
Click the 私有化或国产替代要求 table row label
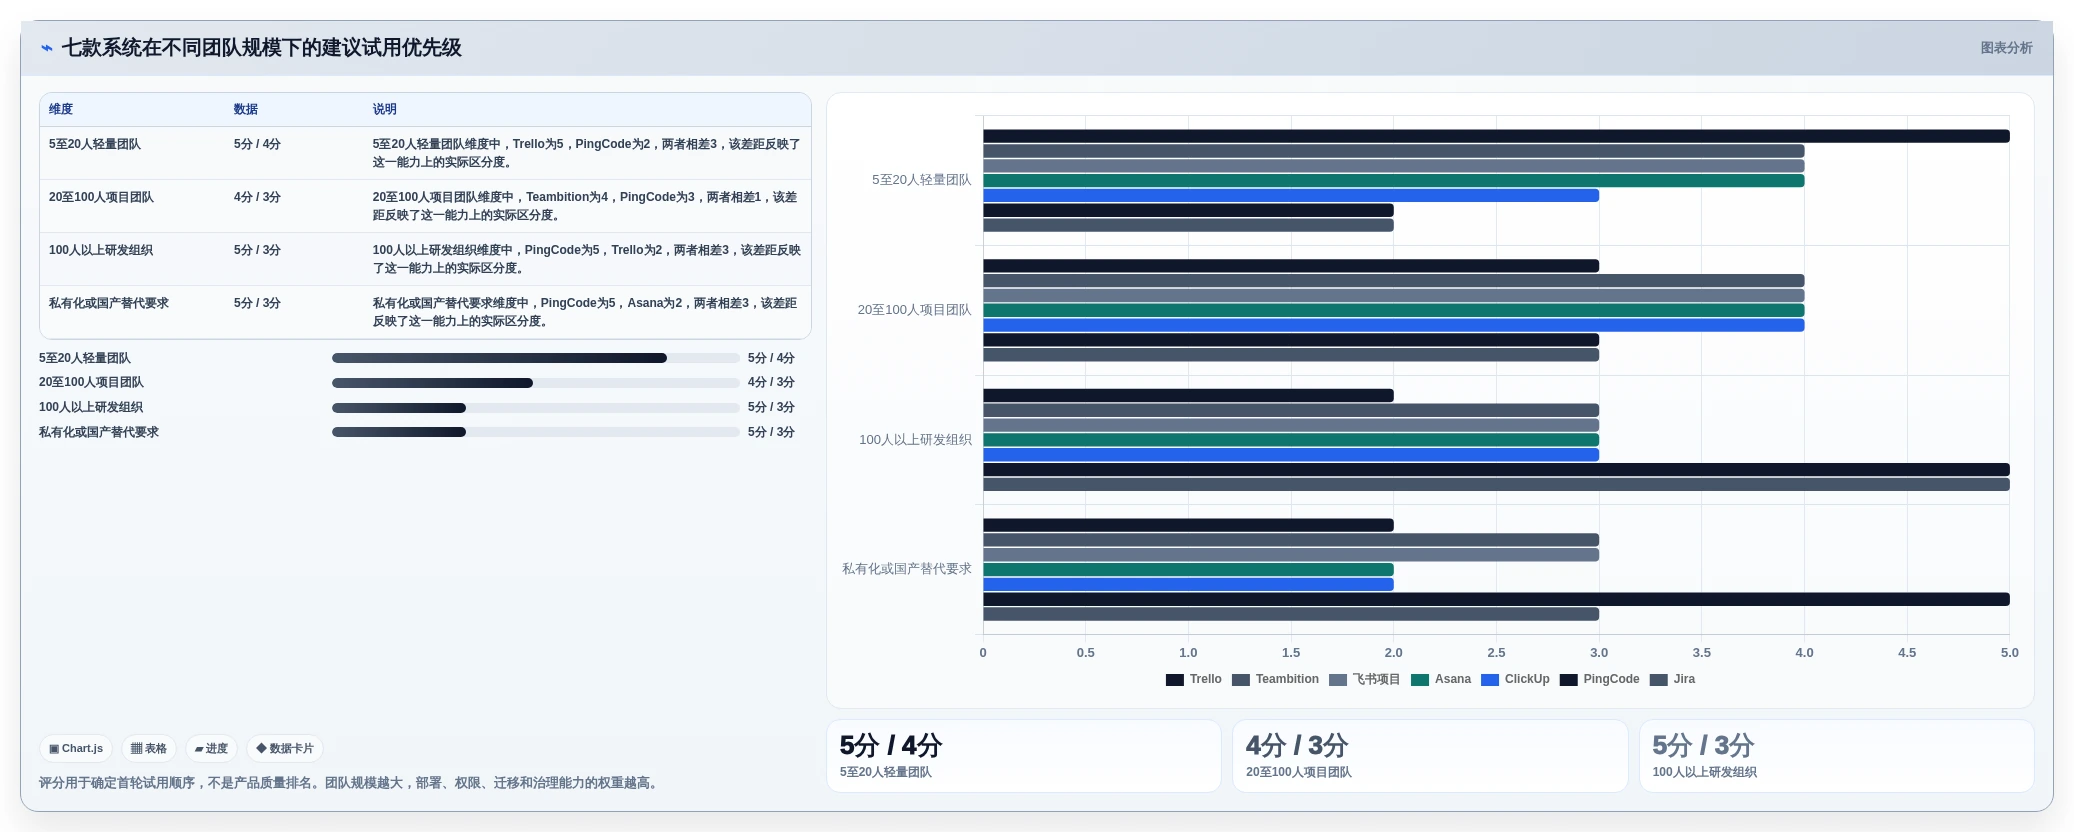click(109, 303)
